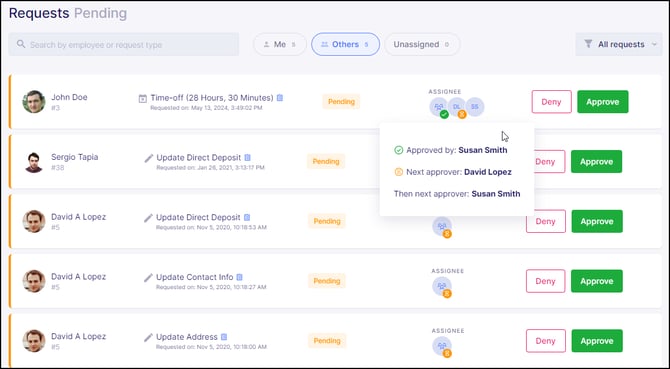Approve Sergio Tapia's direct deposit update
Screen dimensions: 670x369
[597, 161]
